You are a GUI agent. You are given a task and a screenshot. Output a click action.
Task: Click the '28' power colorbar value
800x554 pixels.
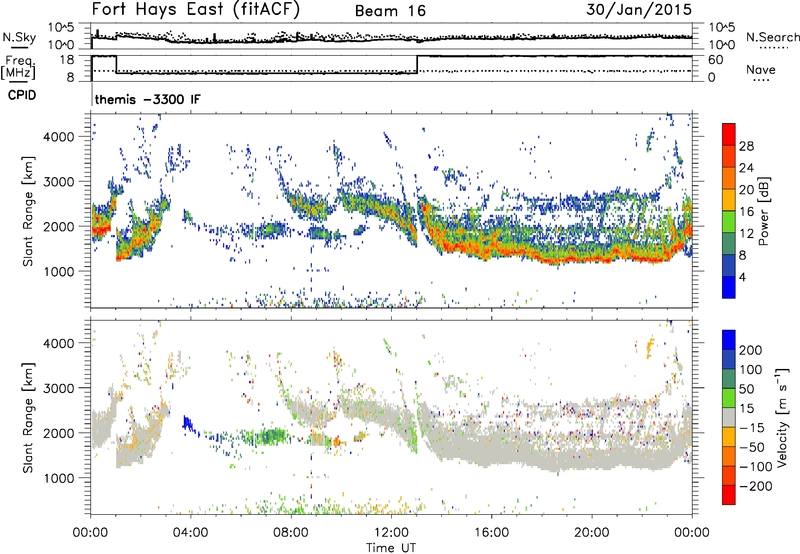pos(746,146)
